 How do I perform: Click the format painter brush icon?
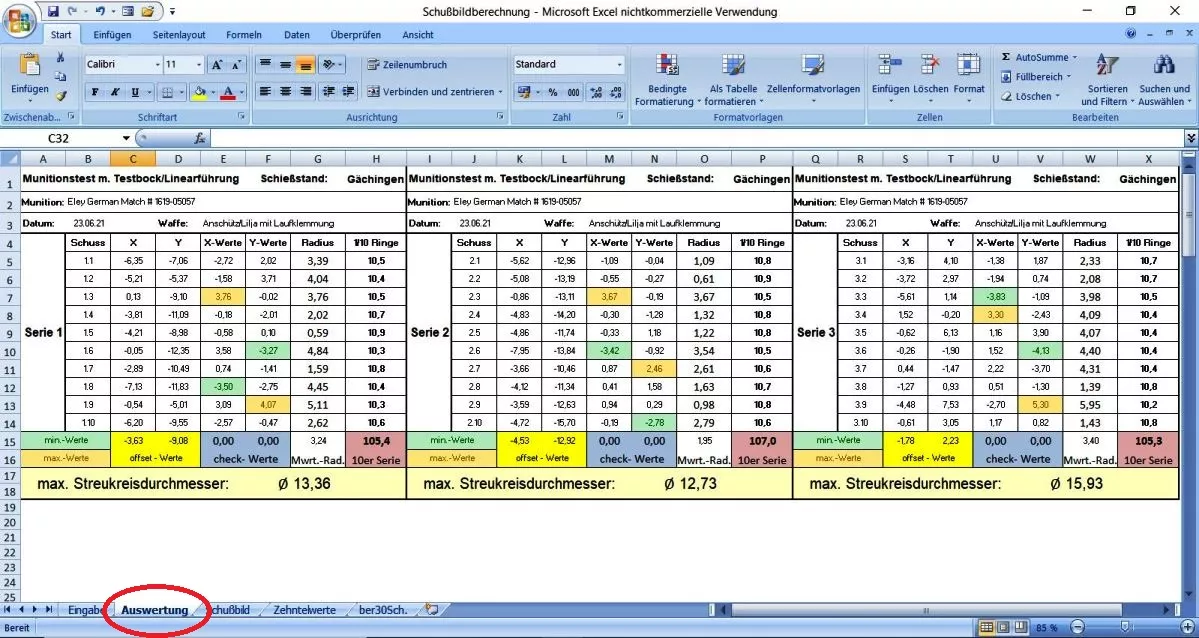tap(61, 96)
